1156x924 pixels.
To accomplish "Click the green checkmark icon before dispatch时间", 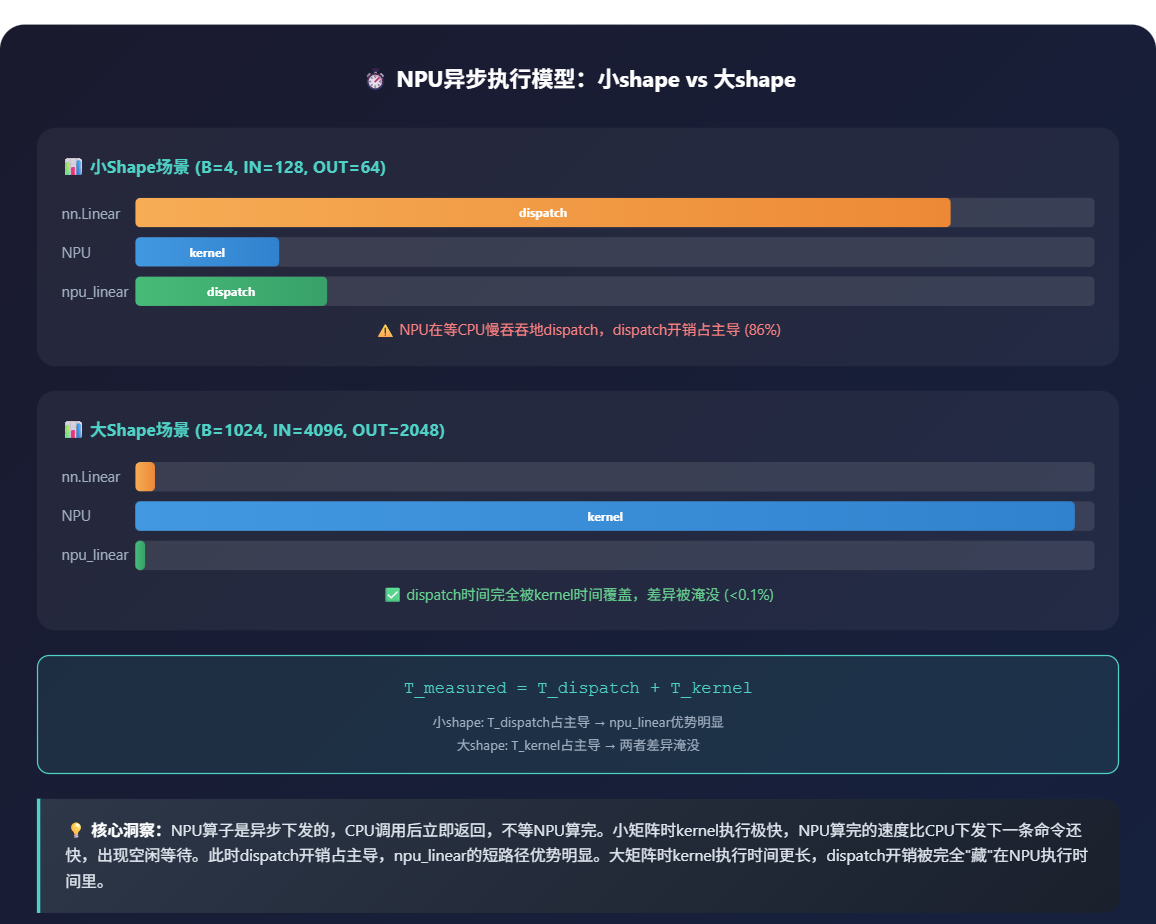I will click(392, 594).
